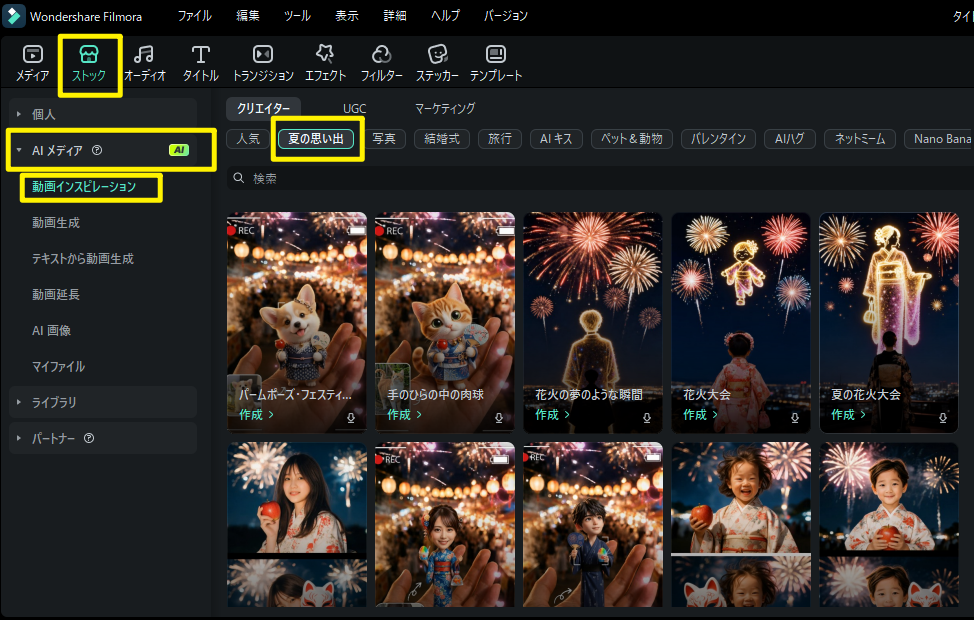974x620 pixels.
Task: Open the オーディオ panel
Action: pyautogui.click(x=145, y=63)
